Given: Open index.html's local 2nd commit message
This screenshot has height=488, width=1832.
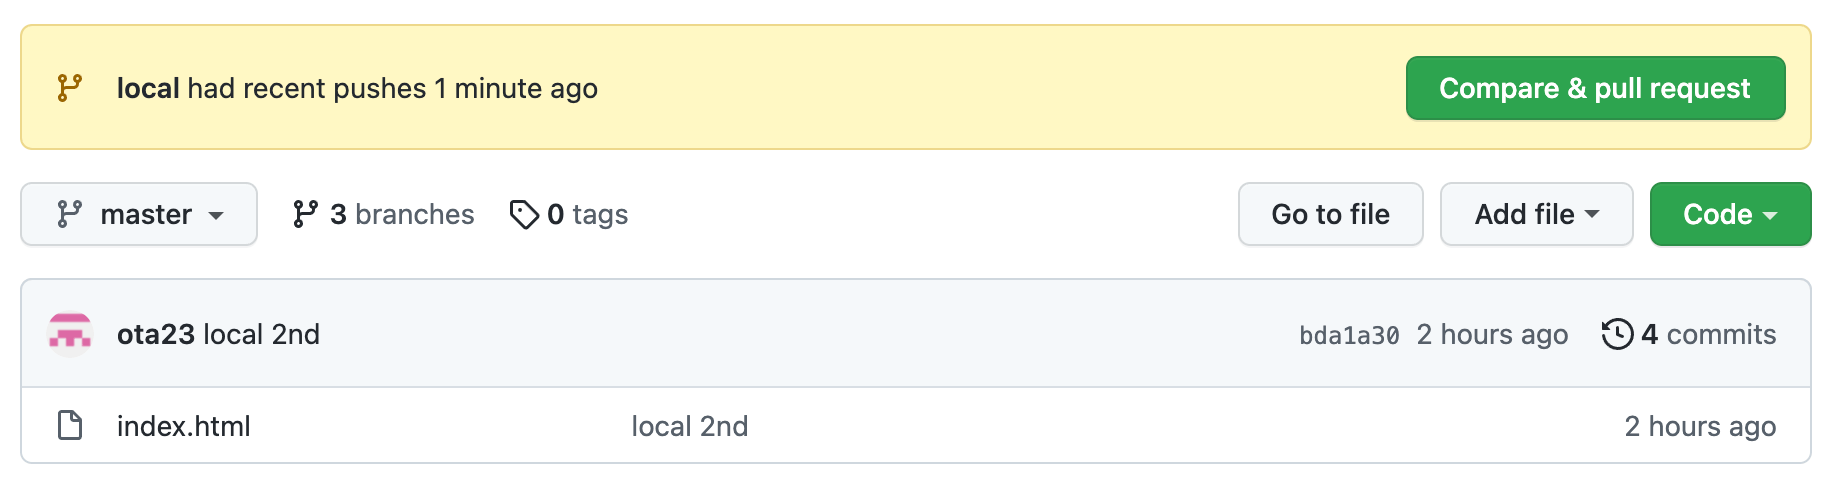Looking at the screenshot, I should tap(689, 426).
